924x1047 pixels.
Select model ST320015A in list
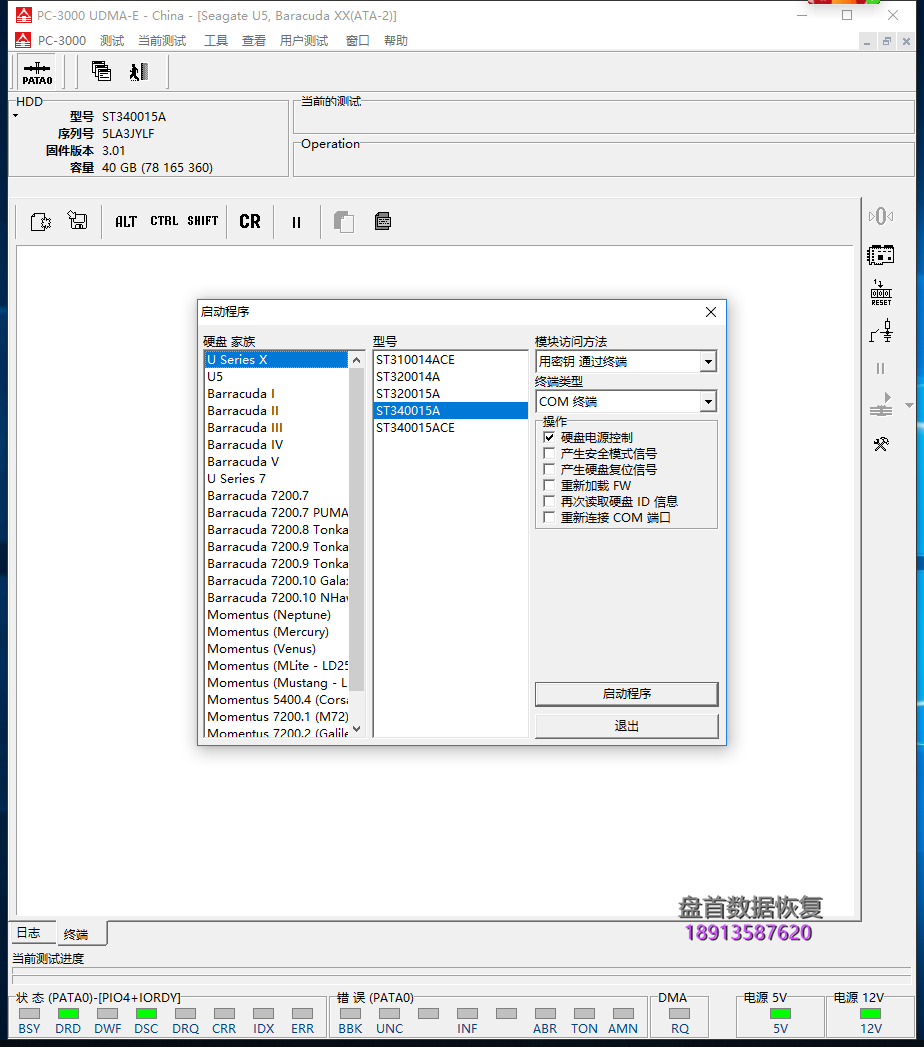[x=408, y=394]
